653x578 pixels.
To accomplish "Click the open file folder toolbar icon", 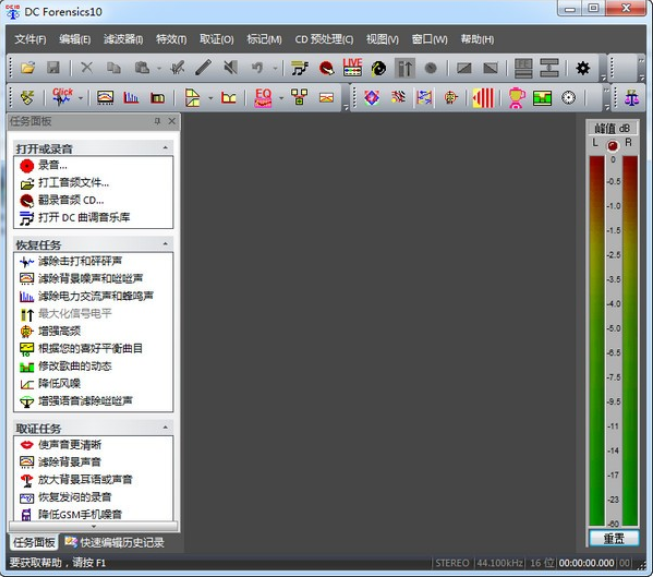I will (x=28, y=68).
